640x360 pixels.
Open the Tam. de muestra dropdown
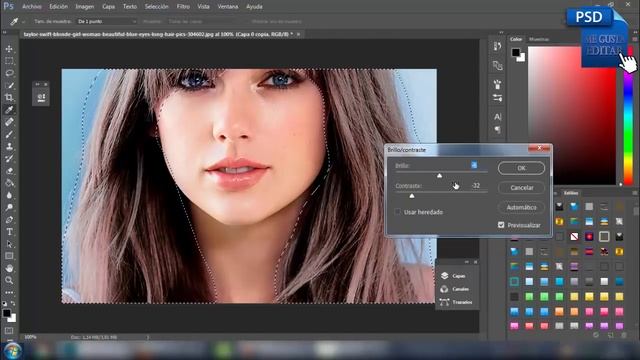click(x=107, y=21)
